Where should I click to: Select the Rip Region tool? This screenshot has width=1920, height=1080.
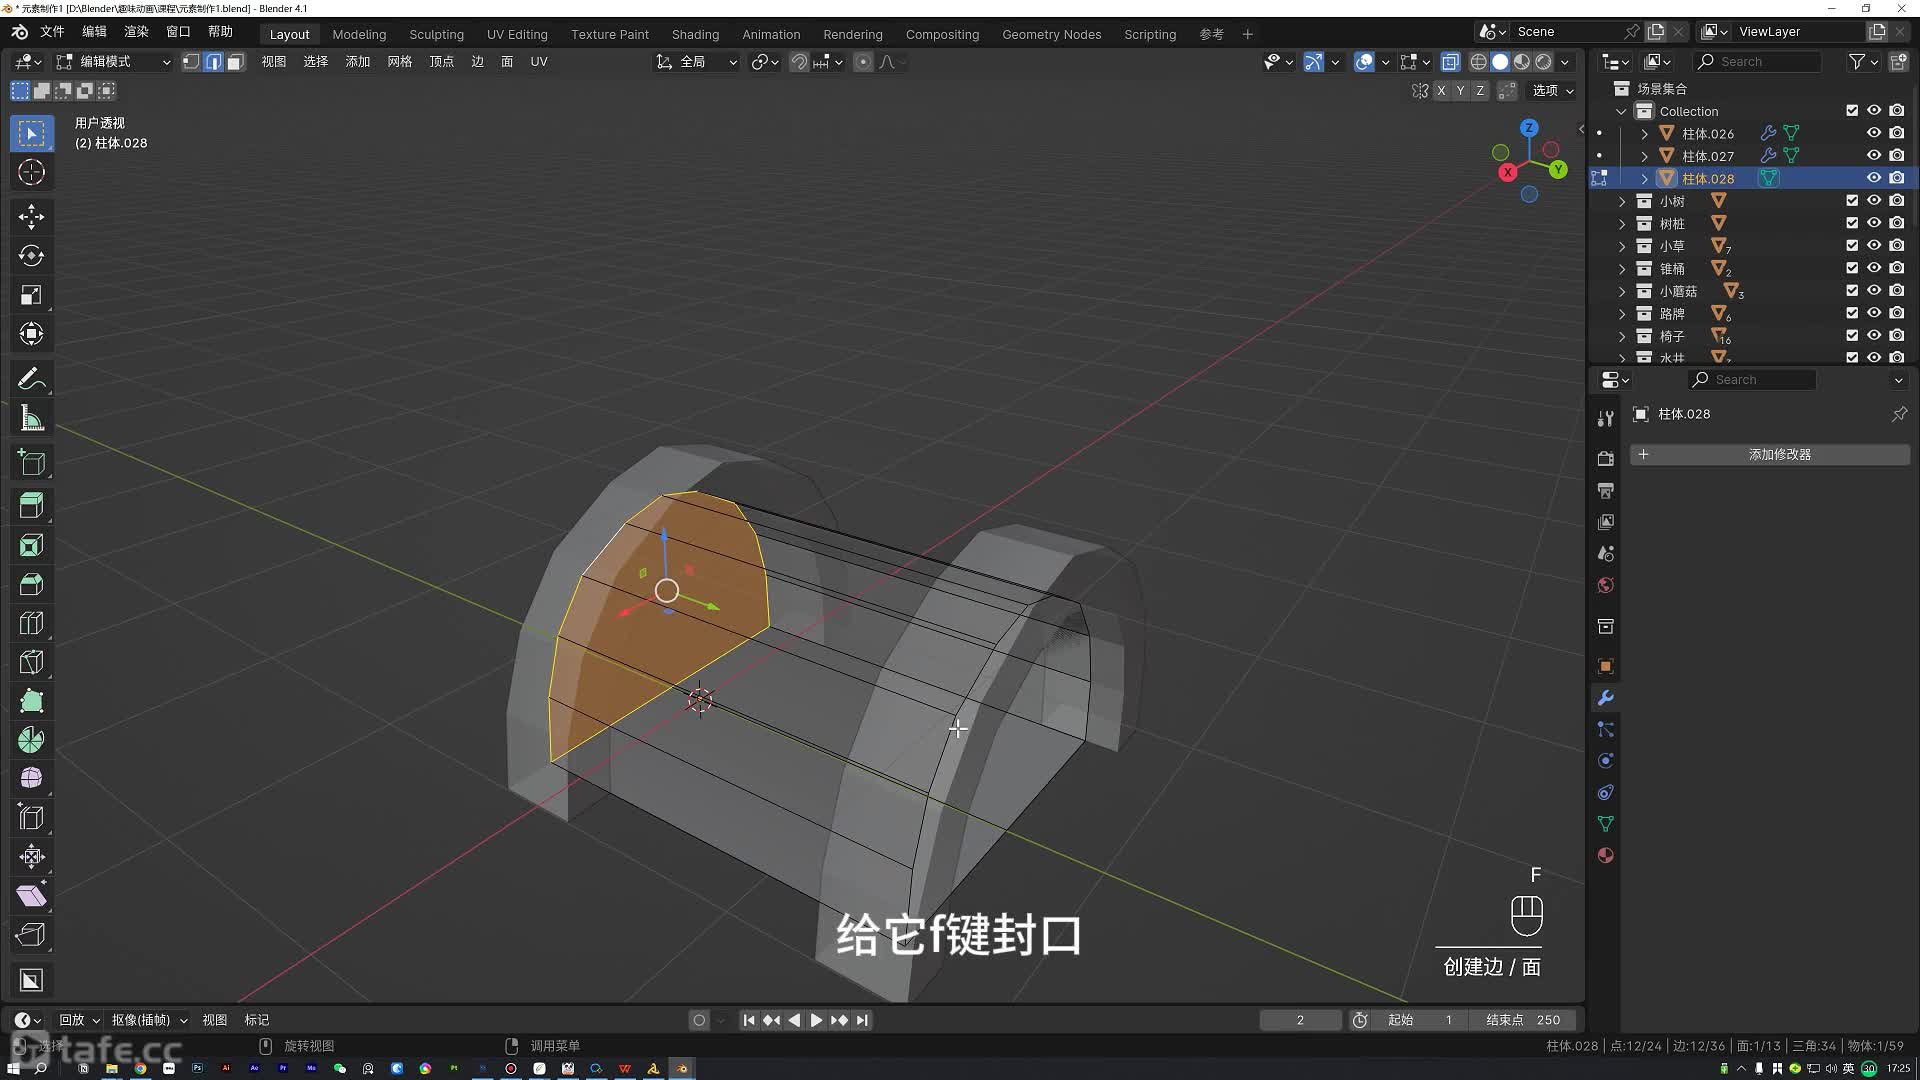[x=31, y=934]
